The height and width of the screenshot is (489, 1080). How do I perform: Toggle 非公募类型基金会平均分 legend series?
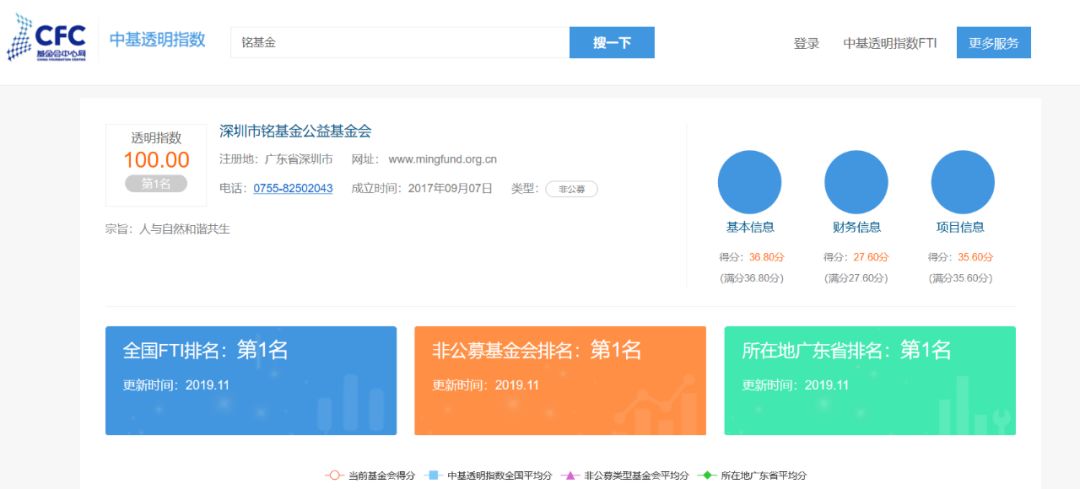[x=625, y=475]
